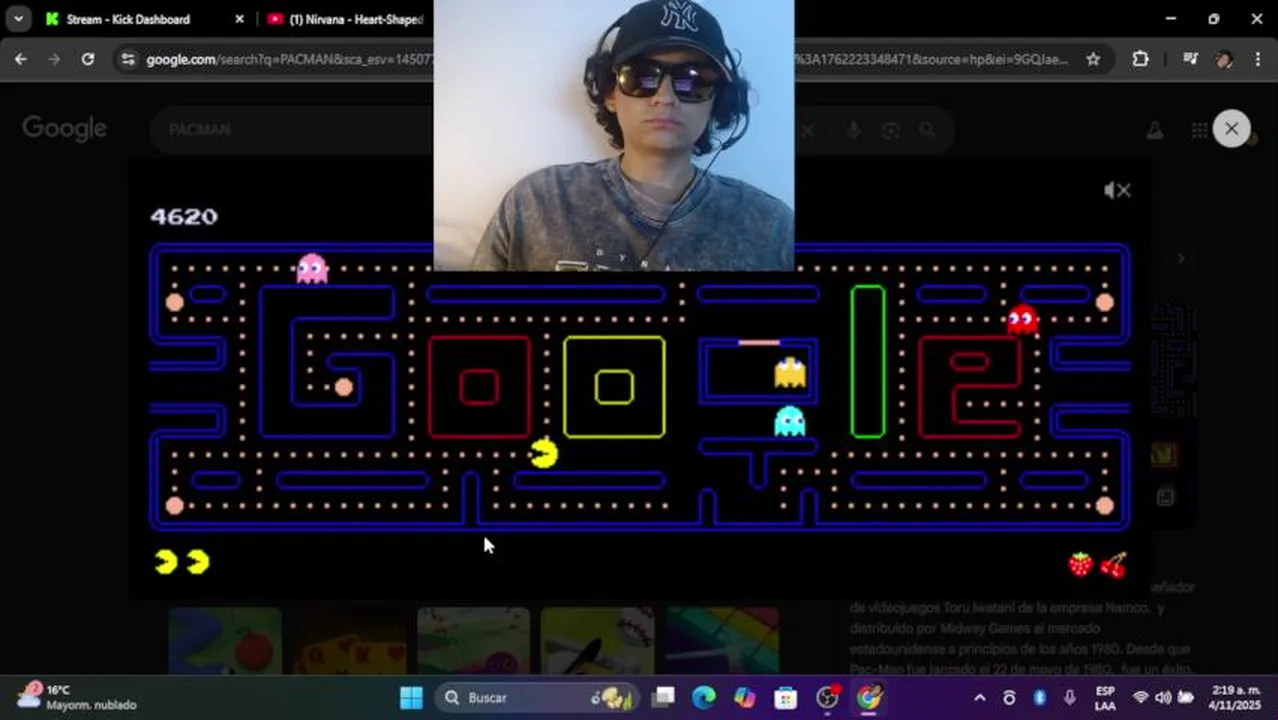The image size is (1278, 720).
Task: Close the Kick Dashboard tab
Action: click(x=239, y=19)
